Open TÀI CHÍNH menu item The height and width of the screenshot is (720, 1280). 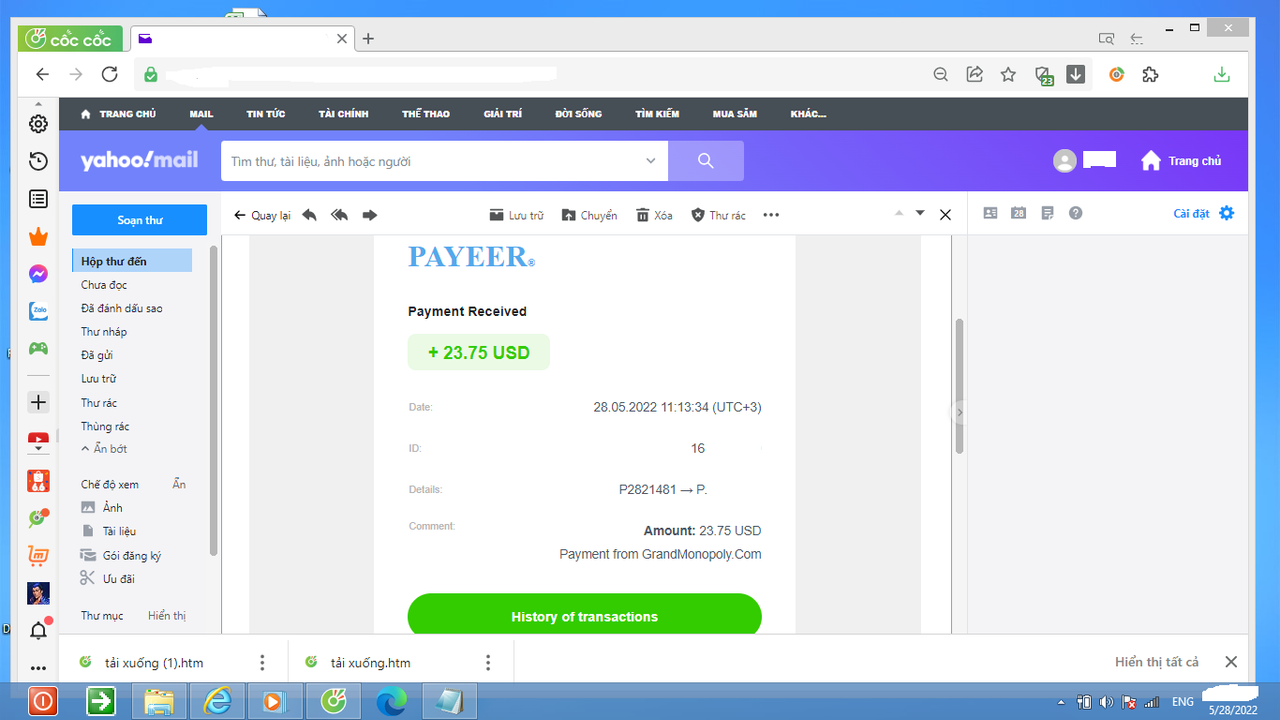pyautogui.click(x=344, y=114)
